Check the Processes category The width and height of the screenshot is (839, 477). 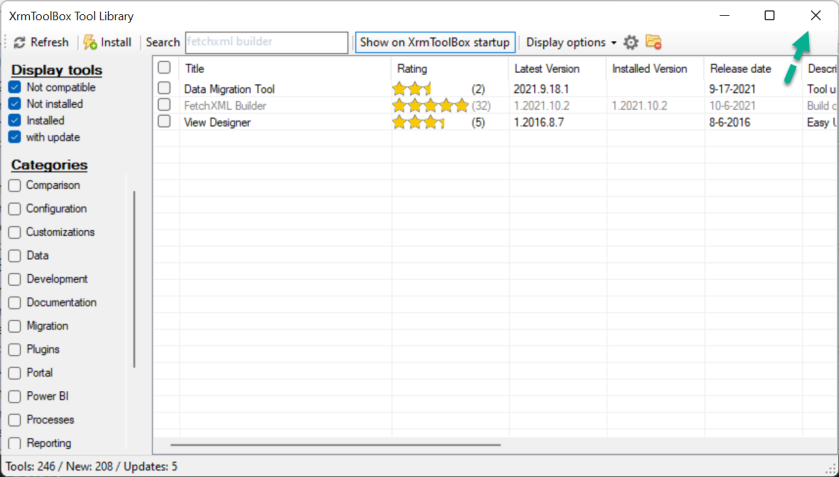tap(15, 420)
